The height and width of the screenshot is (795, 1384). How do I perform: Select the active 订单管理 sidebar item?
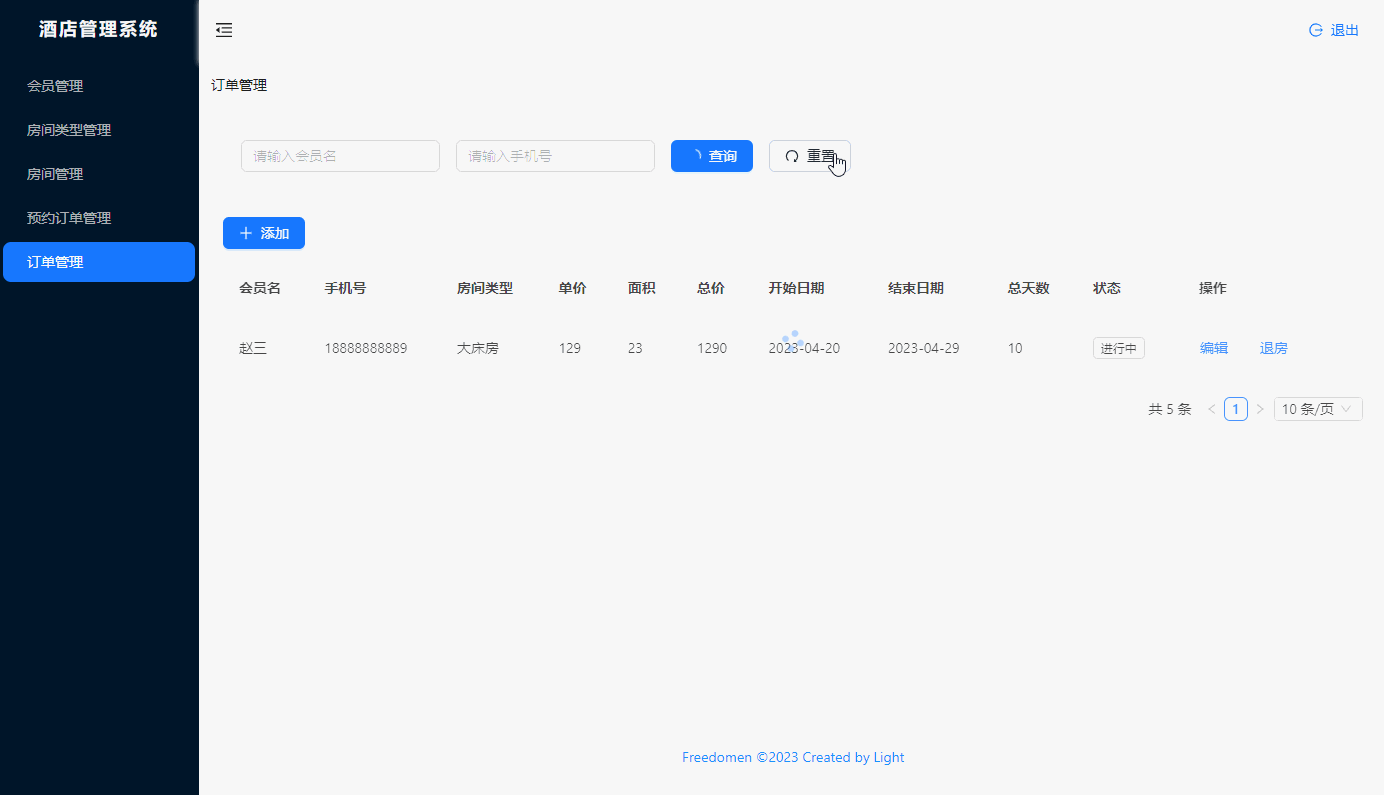click(99, 262)
